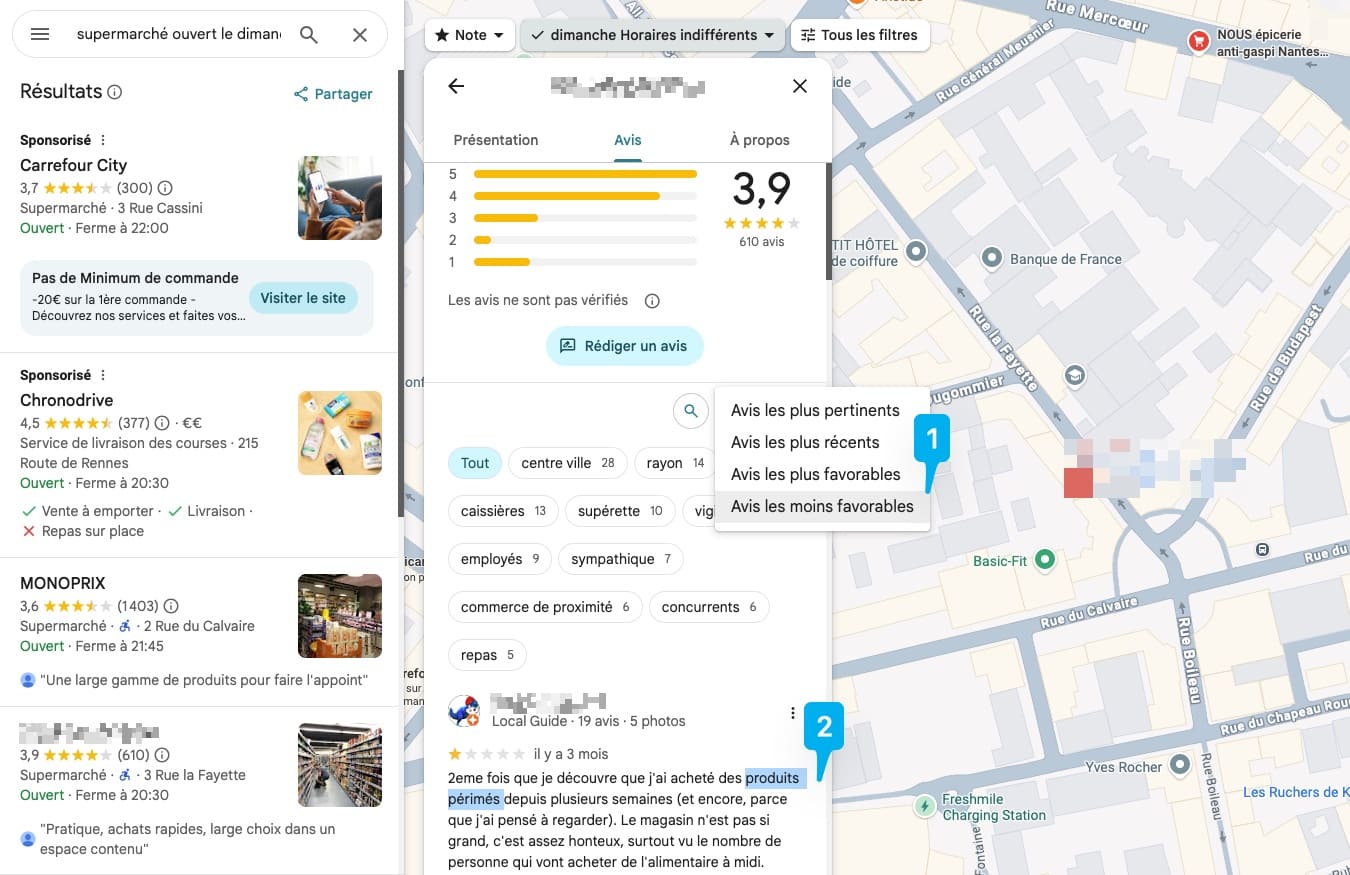Image resolution: width=1350 pixels, height=875 pixels.
Task: Open the dimanche Horaires indifférents dropdown
Action: (x=653, y=35)
